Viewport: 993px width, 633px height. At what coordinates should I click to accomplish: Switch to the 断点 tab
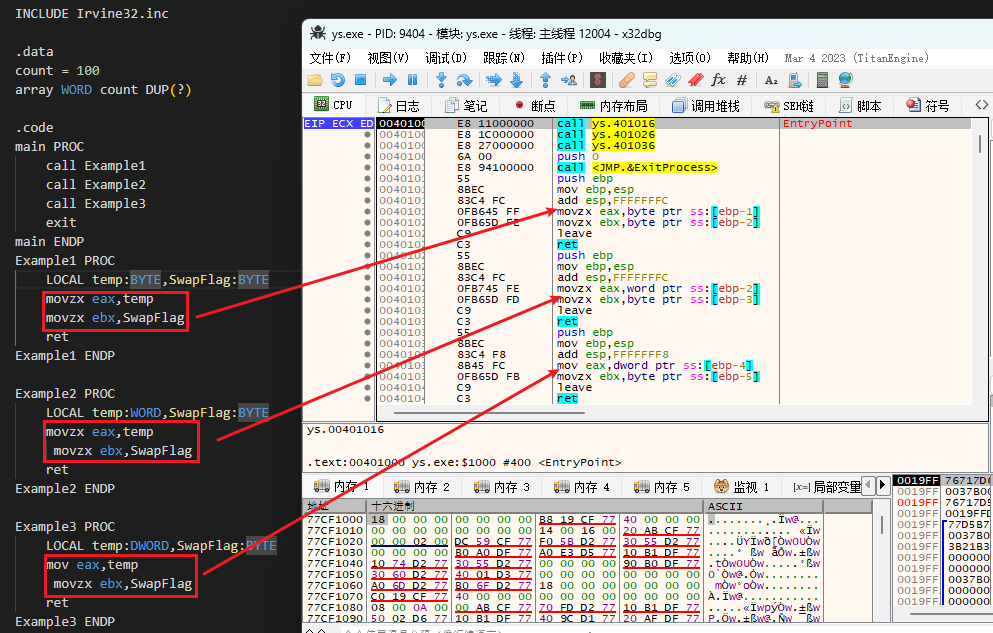click(x=535, y=106)
